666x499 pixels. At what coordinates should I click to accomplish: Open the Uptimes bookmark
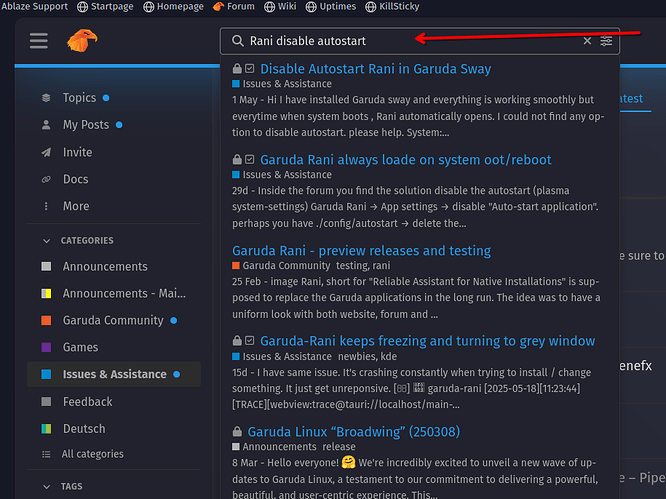[x=331, y=6]
